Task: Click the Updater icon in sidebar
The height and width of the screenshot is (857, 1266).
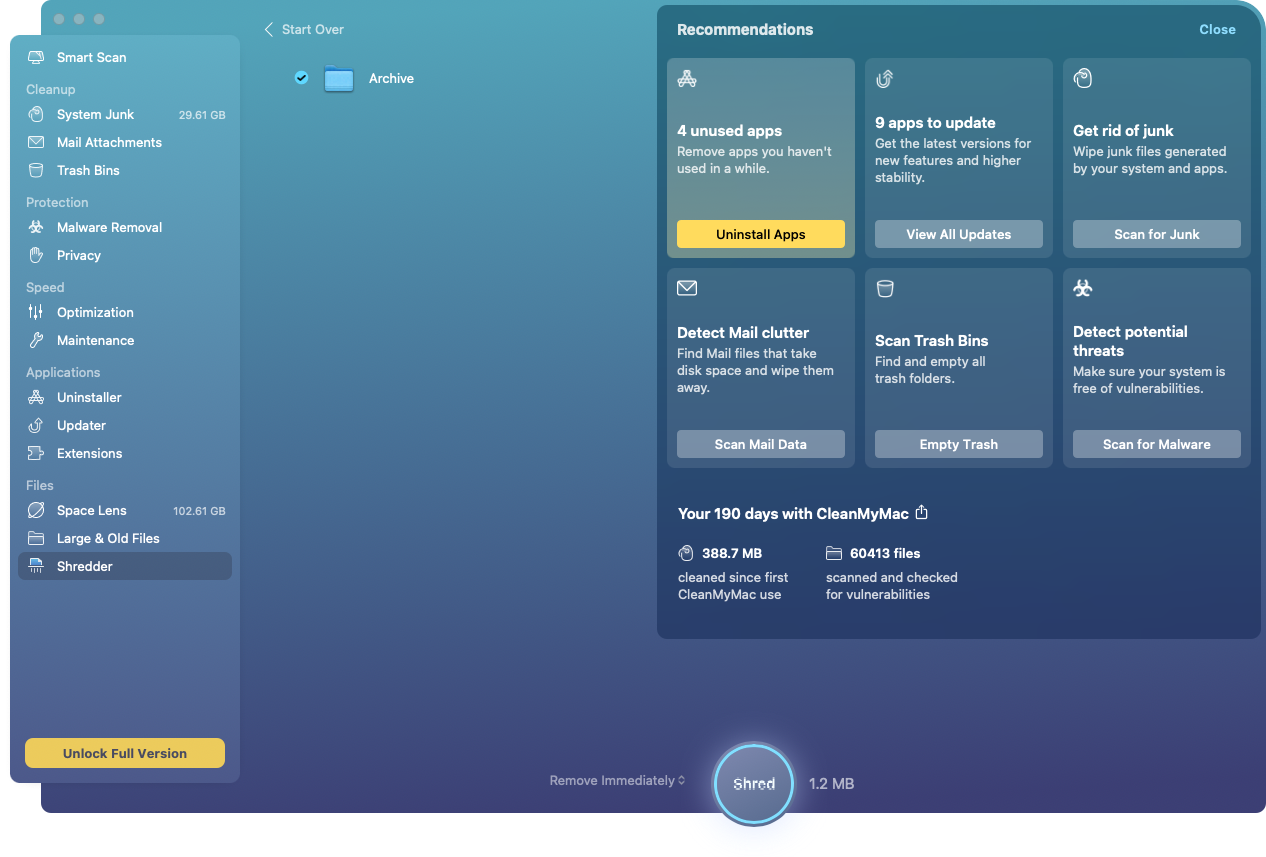Action: tap(36, 426)
